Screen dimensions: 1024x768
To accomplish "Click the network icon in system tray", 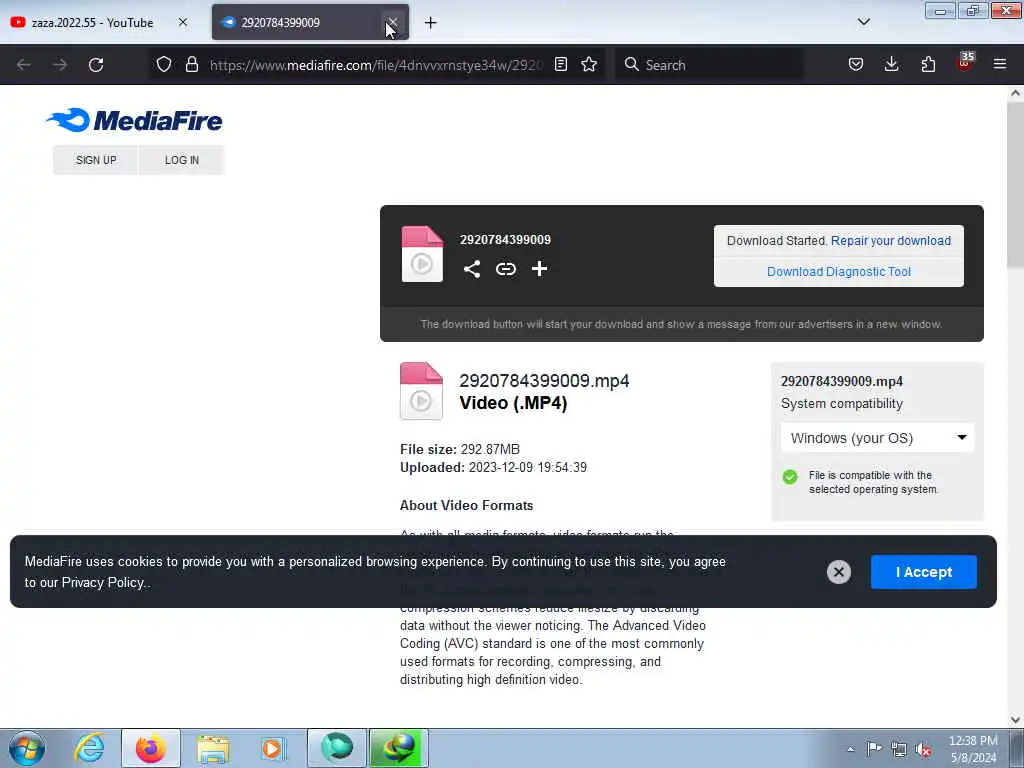I will coord(899,749).
